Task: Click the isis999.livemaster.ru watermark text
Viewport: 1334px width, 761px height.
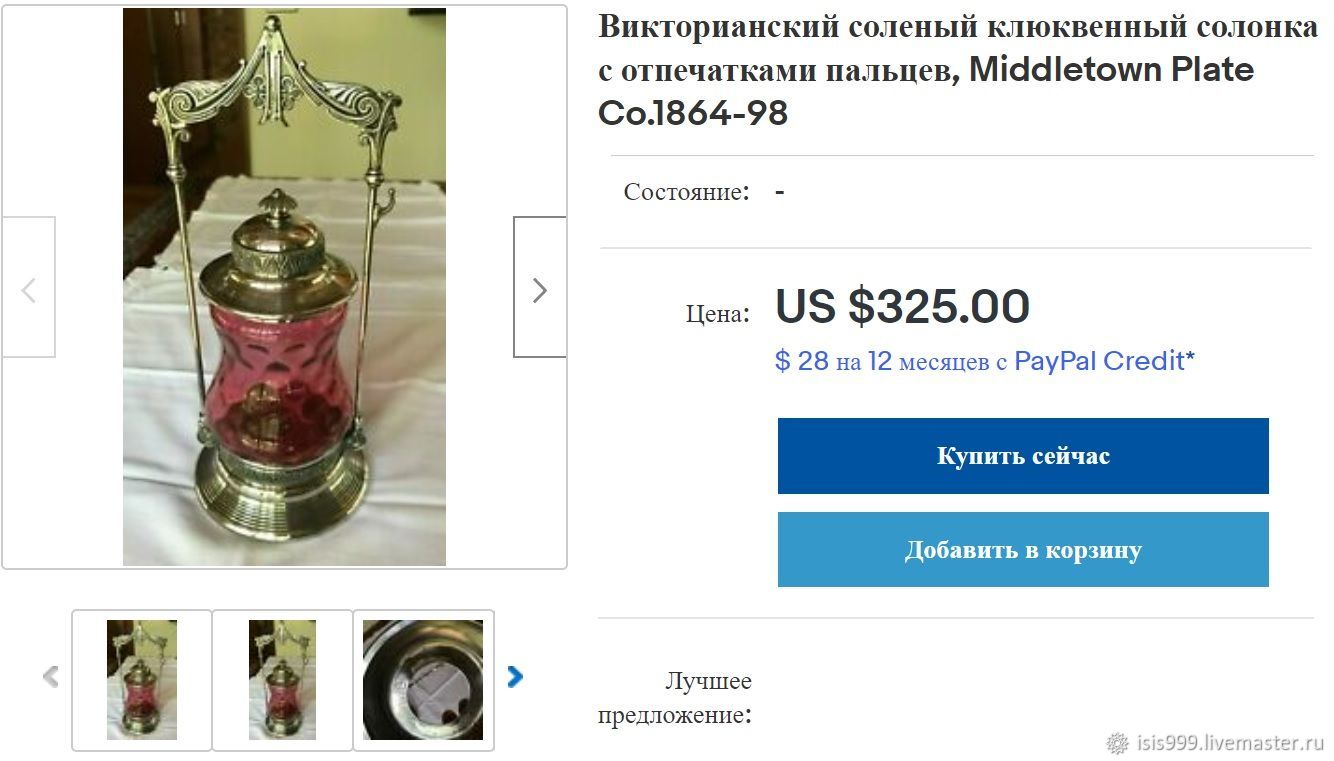Action: (x=1230, y=744)
